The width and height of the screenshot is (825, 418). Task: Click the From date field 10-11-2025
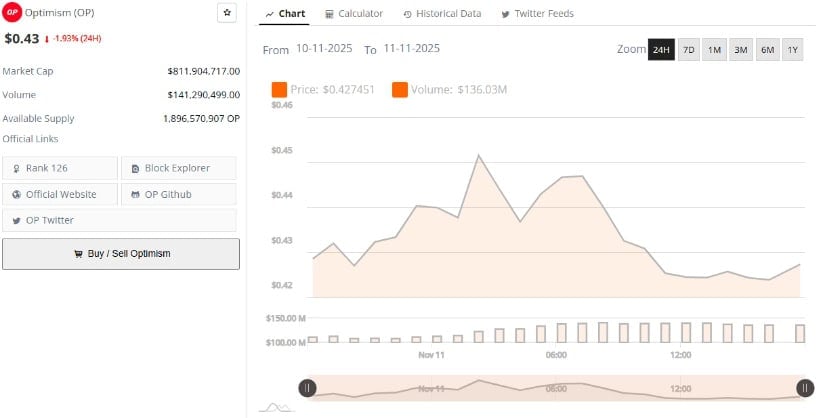tap(325, 49)
